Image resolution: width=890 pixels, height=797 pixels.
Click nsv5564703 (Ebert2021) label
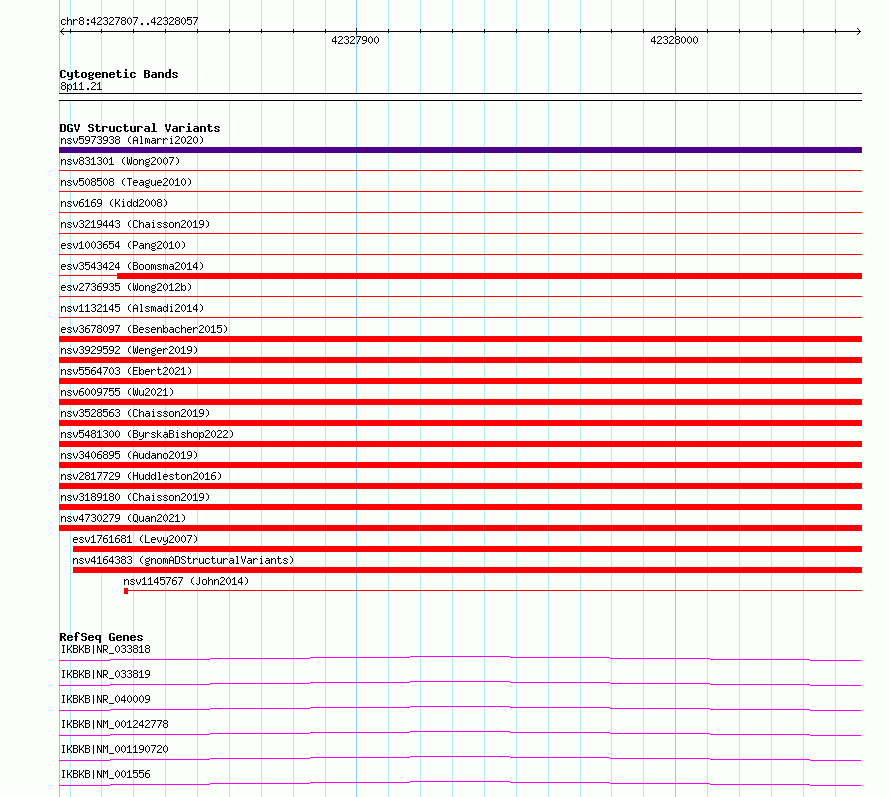coord(126,371)
